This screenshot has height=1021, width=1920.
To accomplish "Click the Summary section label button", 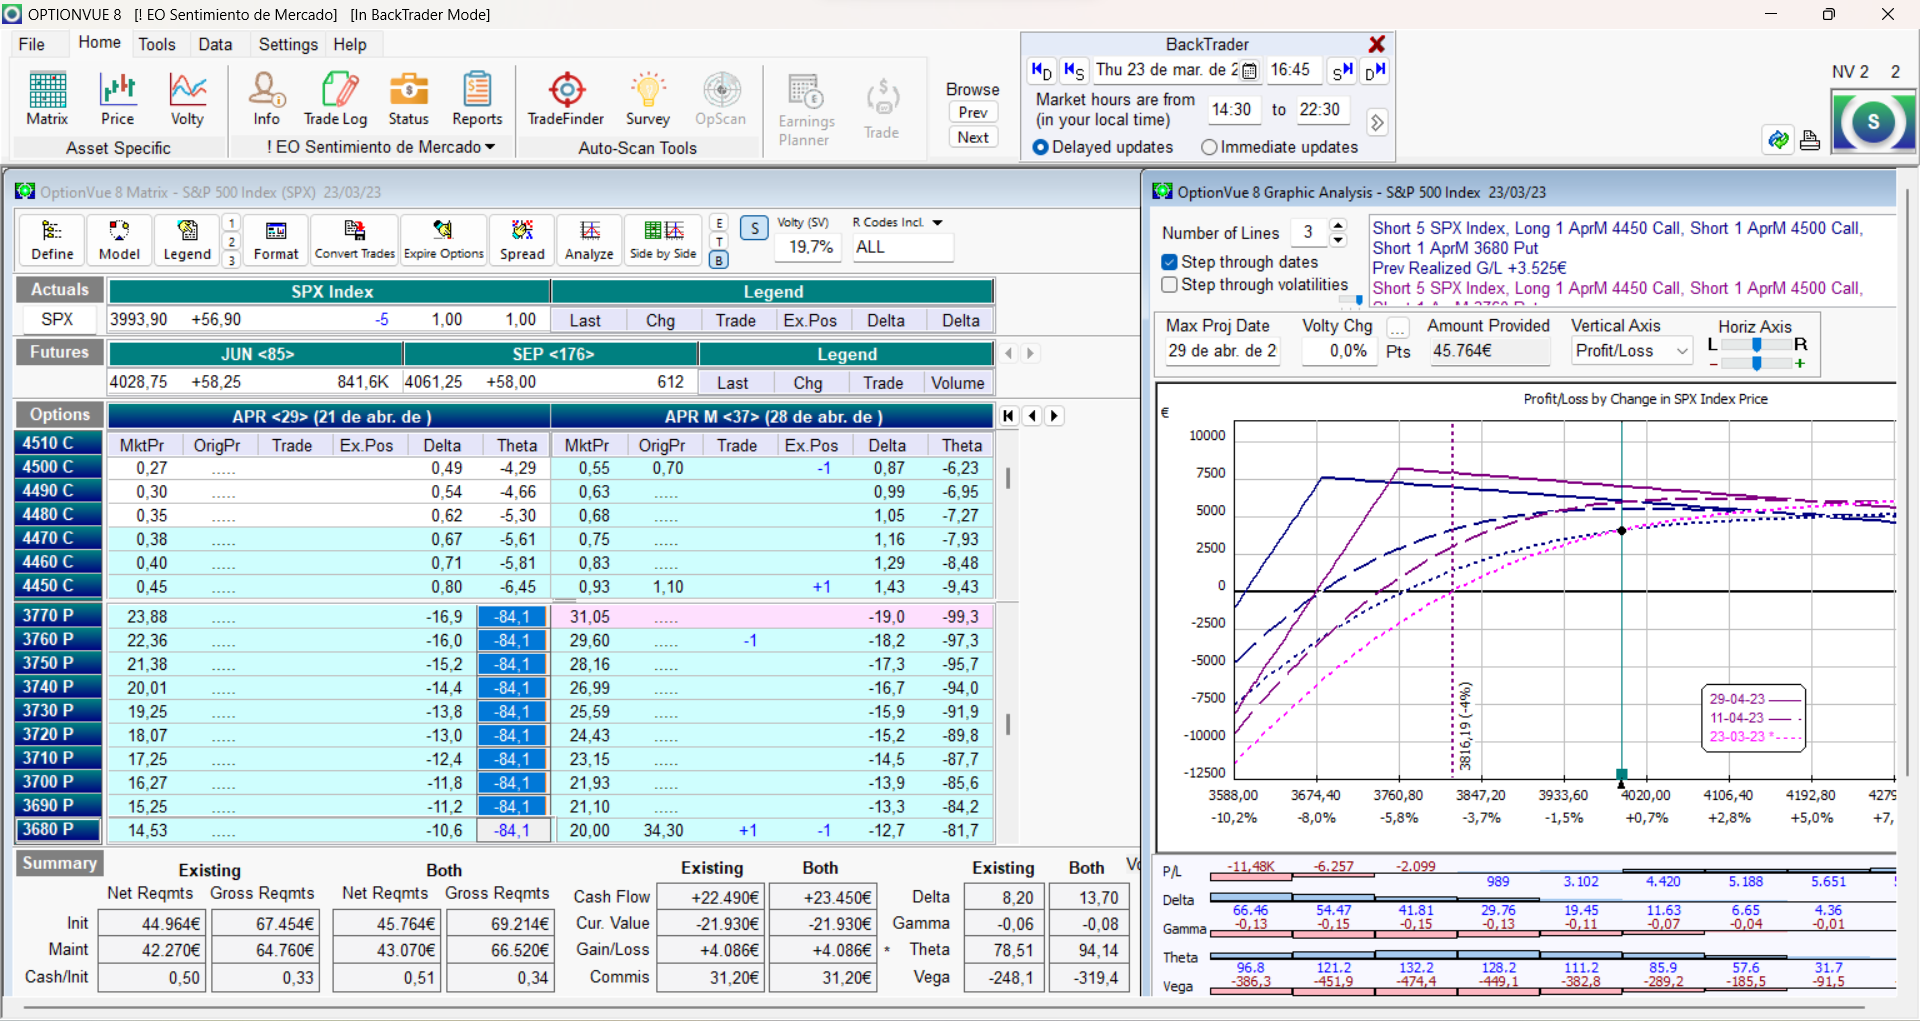I will [60, 863].
